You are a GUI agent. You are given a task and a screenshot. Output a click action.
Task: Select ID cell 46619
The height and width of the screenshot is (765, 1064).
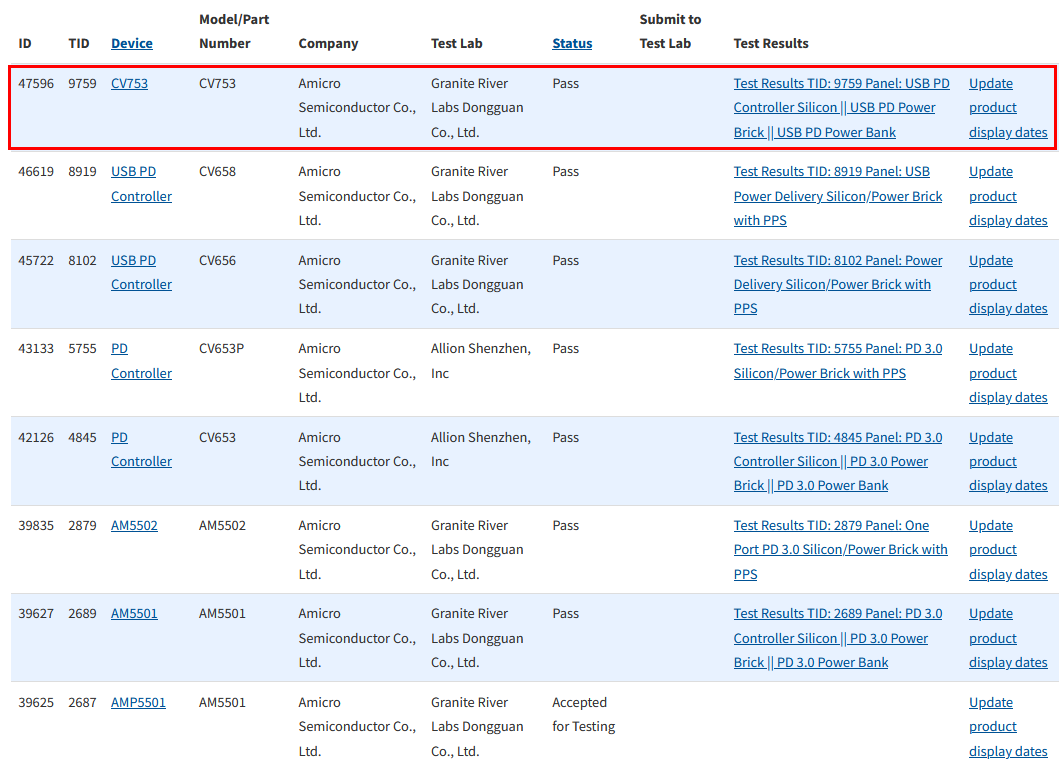(36, 172)
